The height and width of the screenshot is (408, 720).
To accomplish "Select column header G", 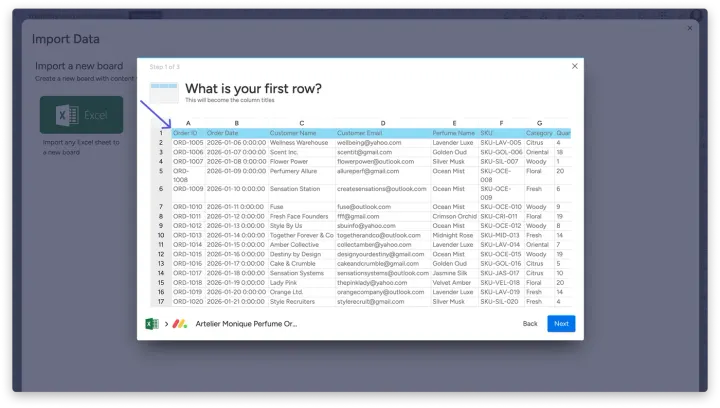I will click(x=540, y=123).
